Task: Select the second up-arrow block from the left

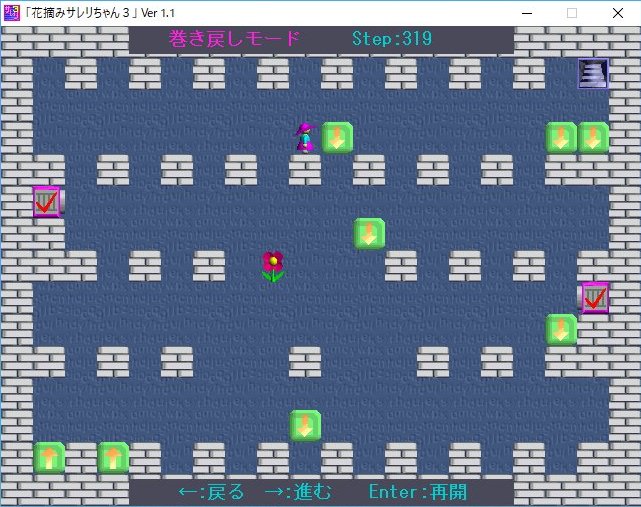Action: (113, 457)
